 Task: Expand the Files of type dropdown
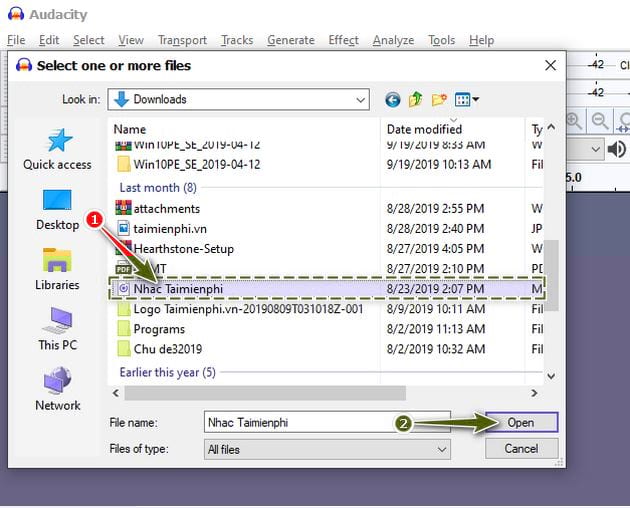pyautogui.click(x=442, y=449)
